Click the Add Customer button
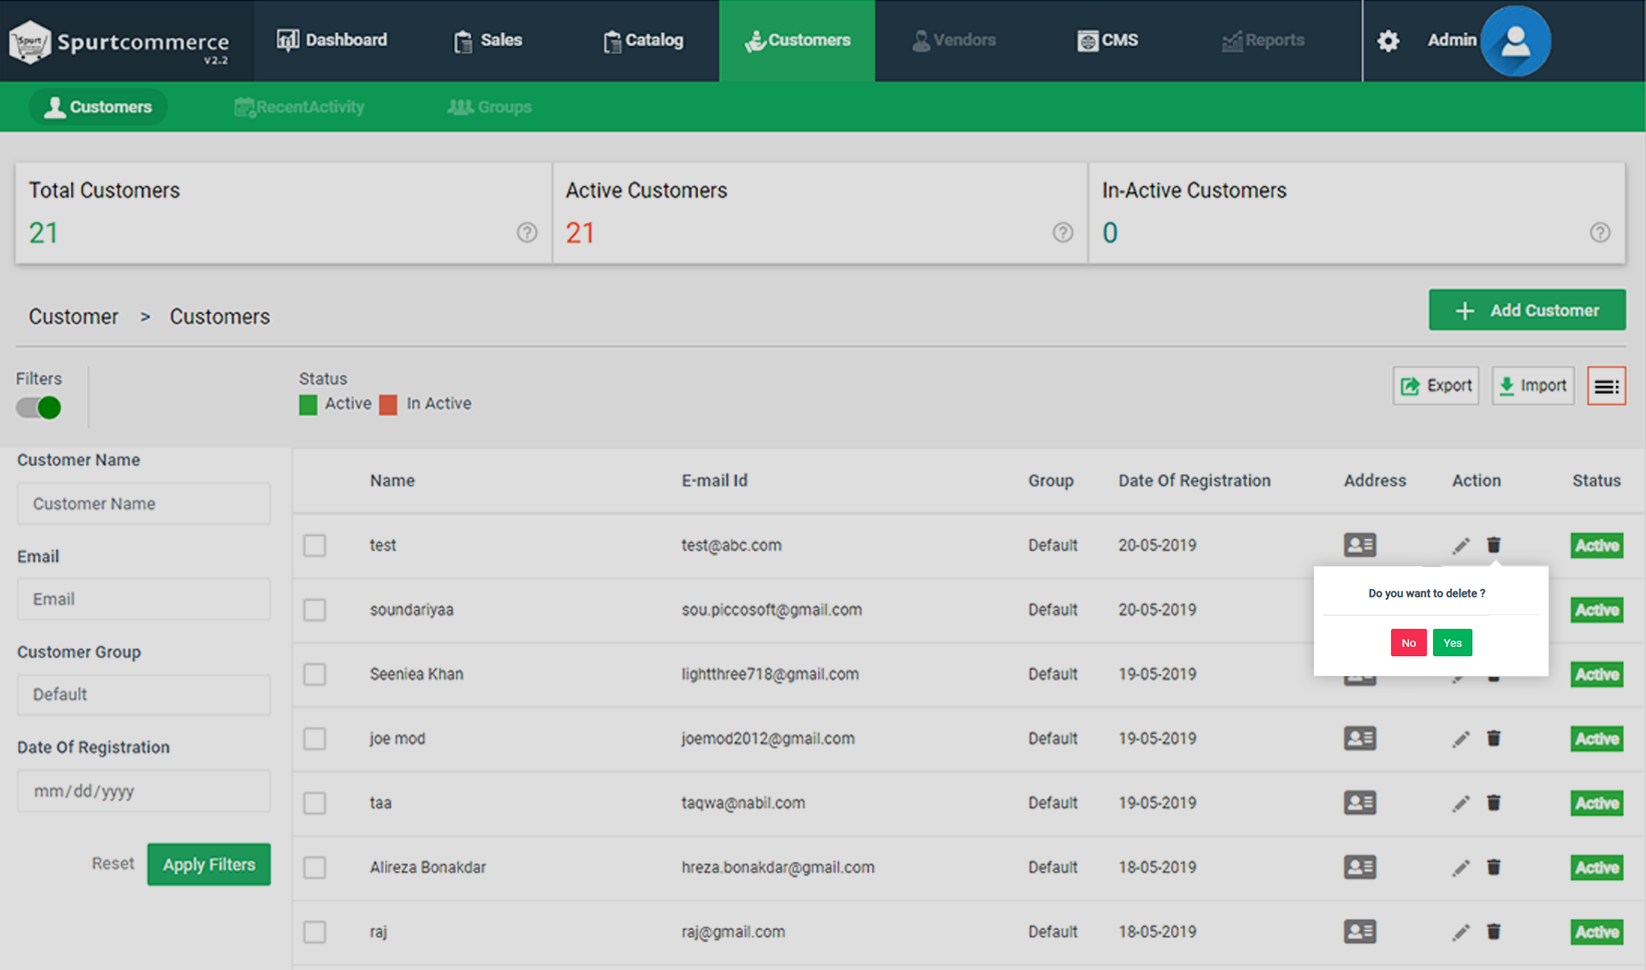Image resolution: width=1646 pixels, height=970 pixels. click(1527, 310)
